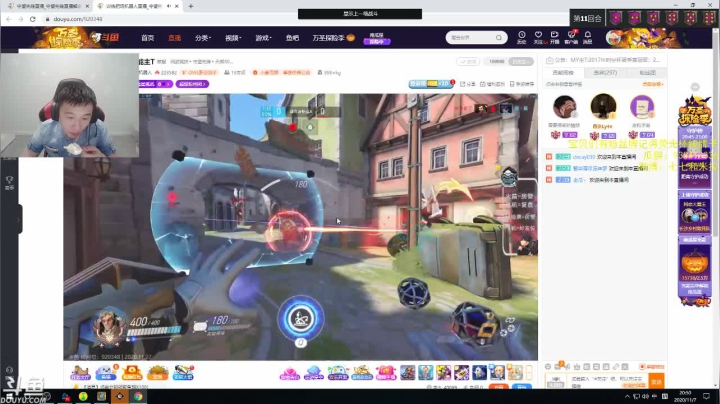Switch to the first browser tab
This screenshot has width=720, height=404.
(48, 6)
